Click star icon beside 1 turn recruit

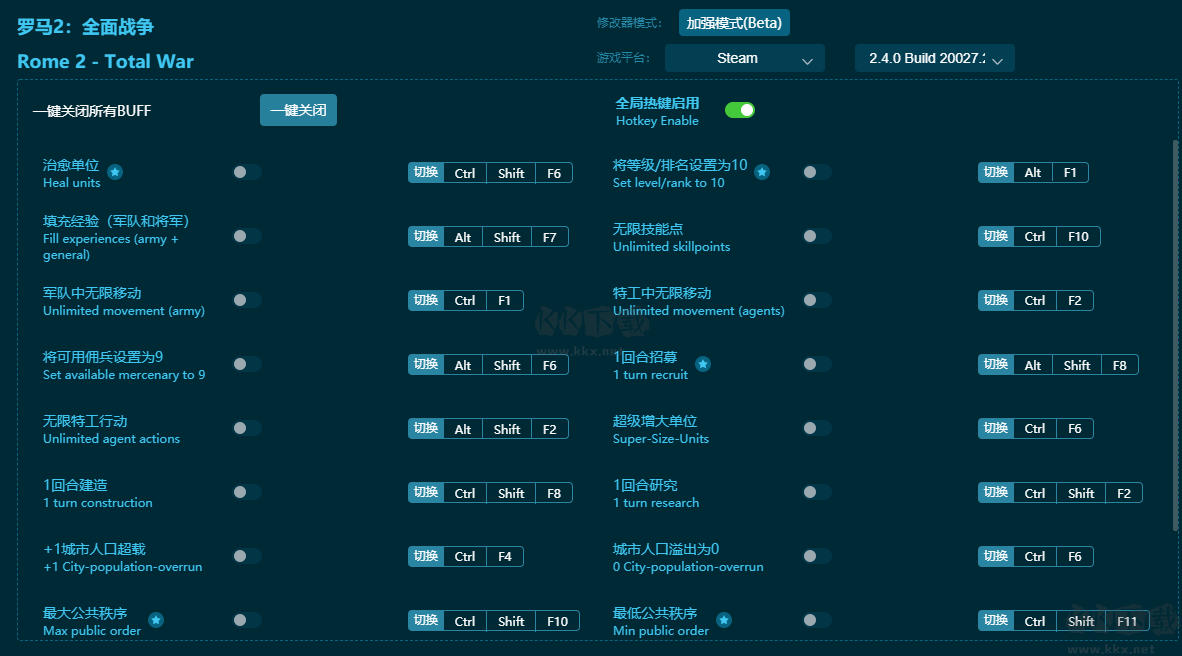(703, 364)
